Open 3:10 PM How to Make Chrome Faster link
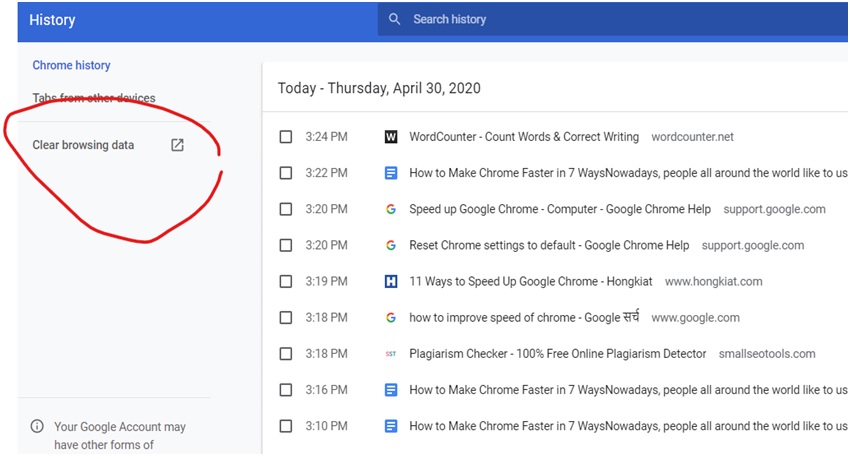This screenshot has width=850, height=459. [628, 426]
